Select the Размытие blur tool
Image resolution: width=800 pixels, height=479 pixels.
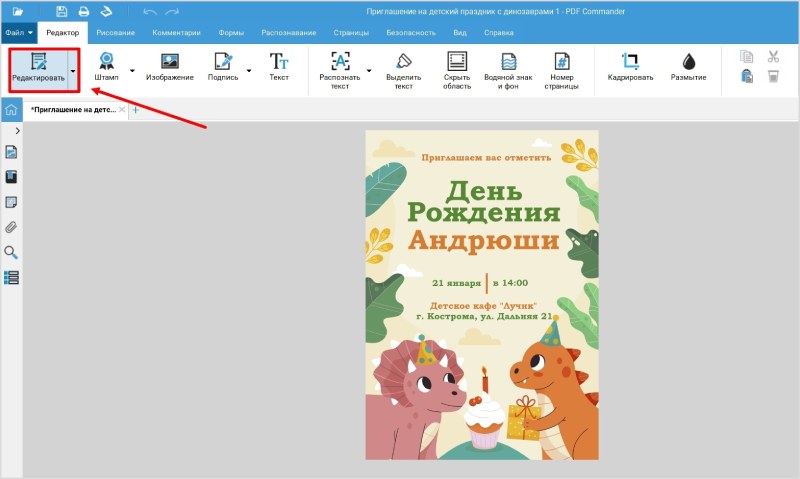(688, 67)
